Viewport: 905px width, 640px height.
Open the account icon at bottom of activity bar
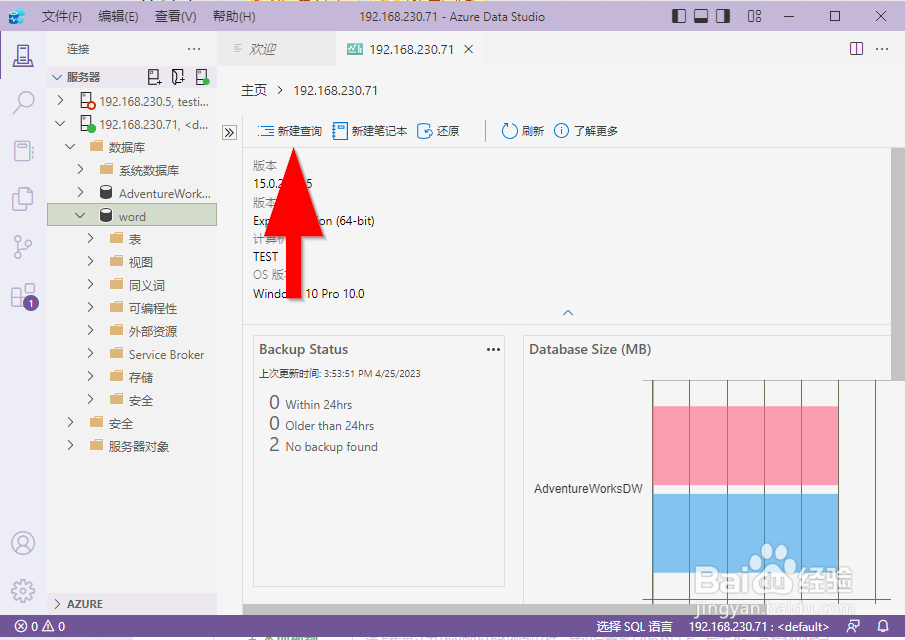[23, 543]
